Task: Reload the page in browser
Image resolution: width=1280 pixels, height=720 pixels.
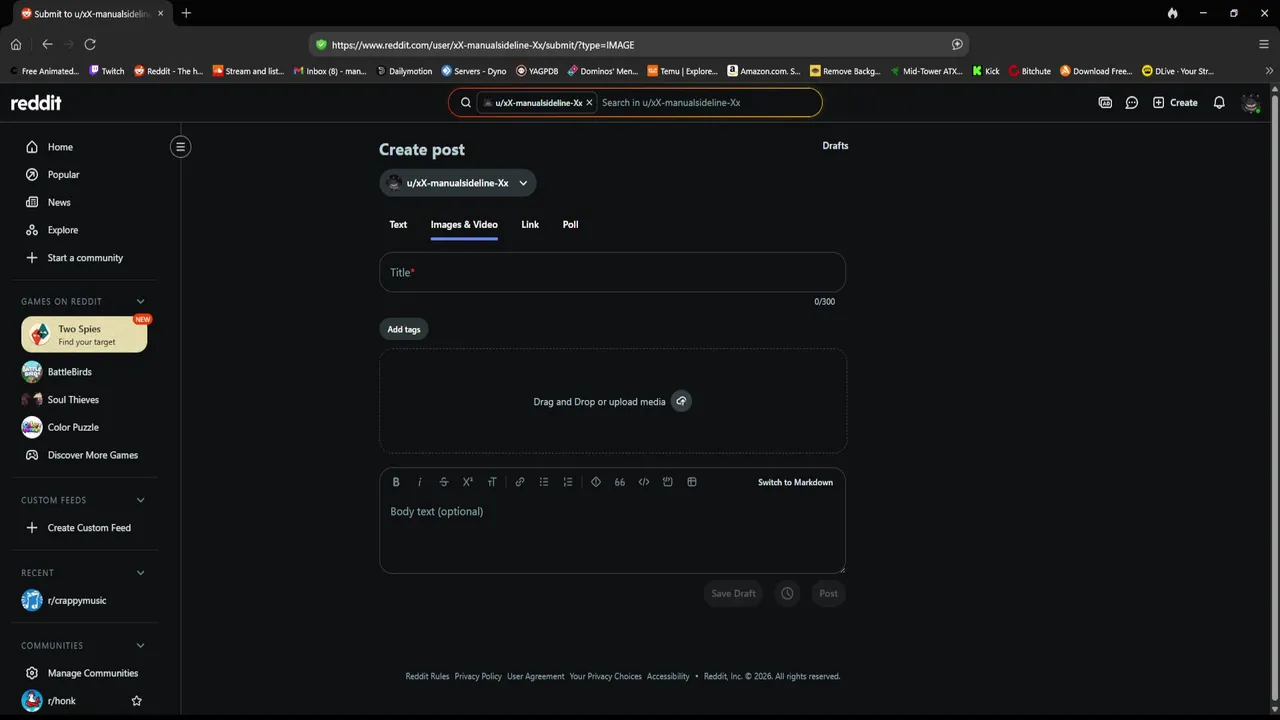Action: point(90,44)
